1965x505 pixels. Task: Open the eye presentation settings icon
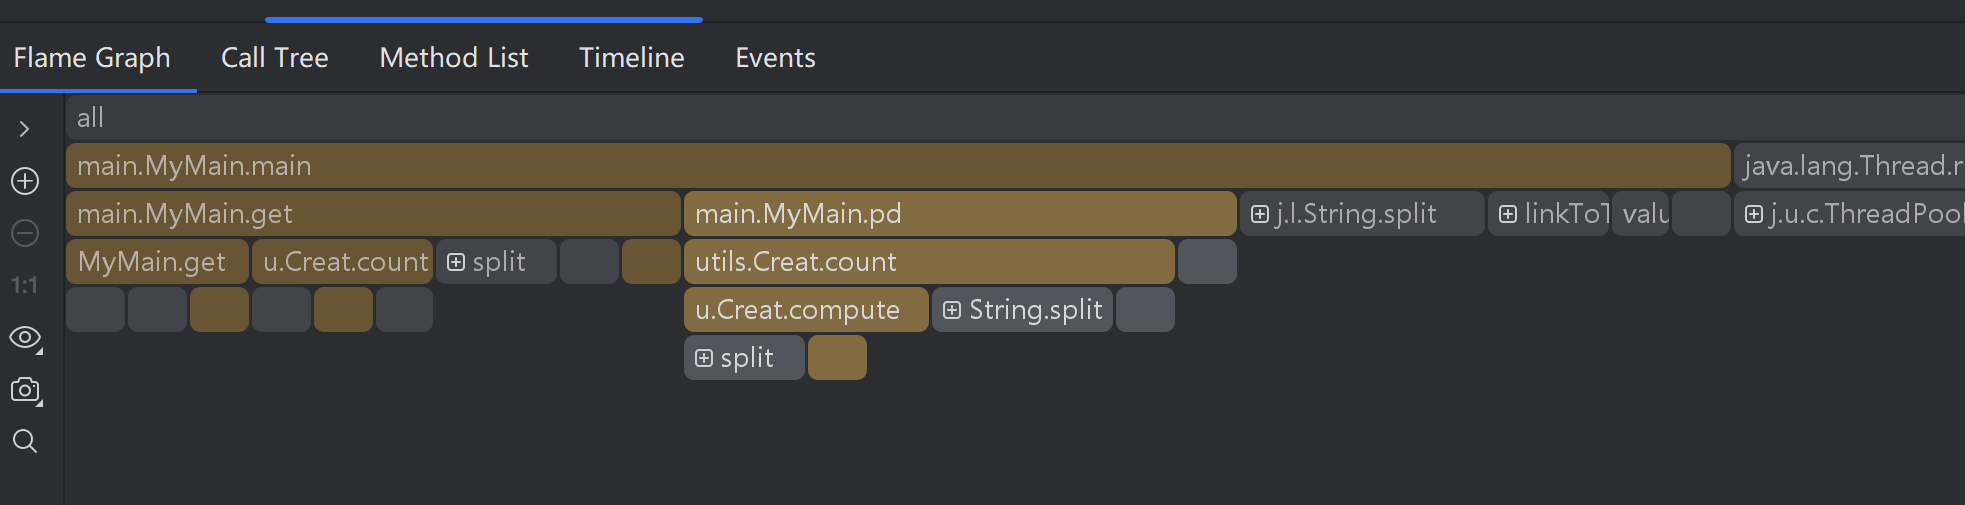(25, 338)
